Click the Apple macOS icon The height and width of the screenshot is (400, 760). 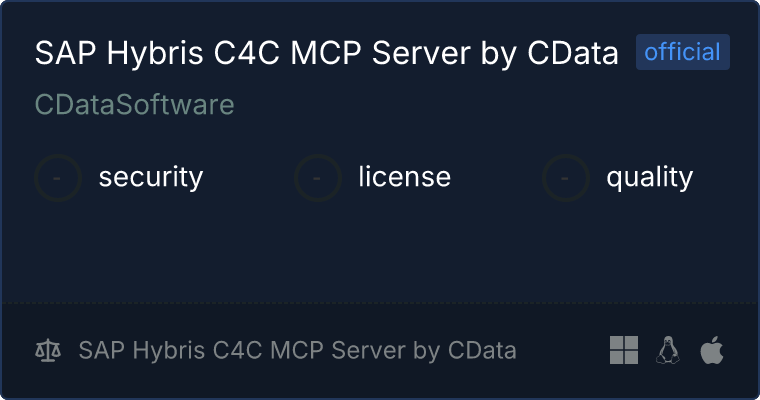(x=712, y=350)
